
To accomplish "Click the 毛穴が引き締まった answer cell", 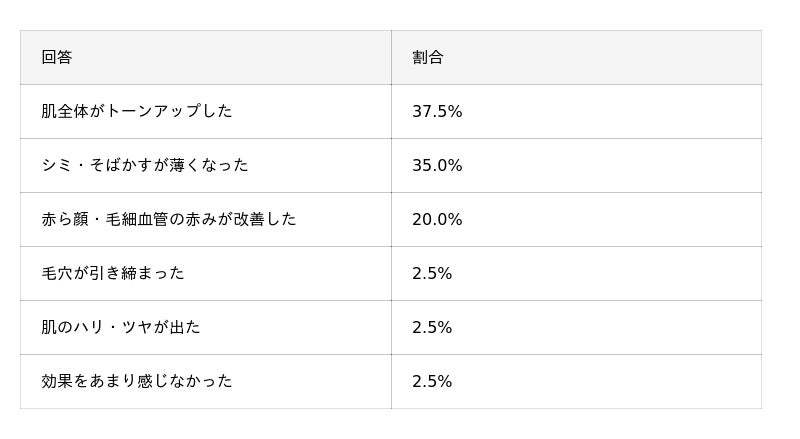I will point(112,273).
